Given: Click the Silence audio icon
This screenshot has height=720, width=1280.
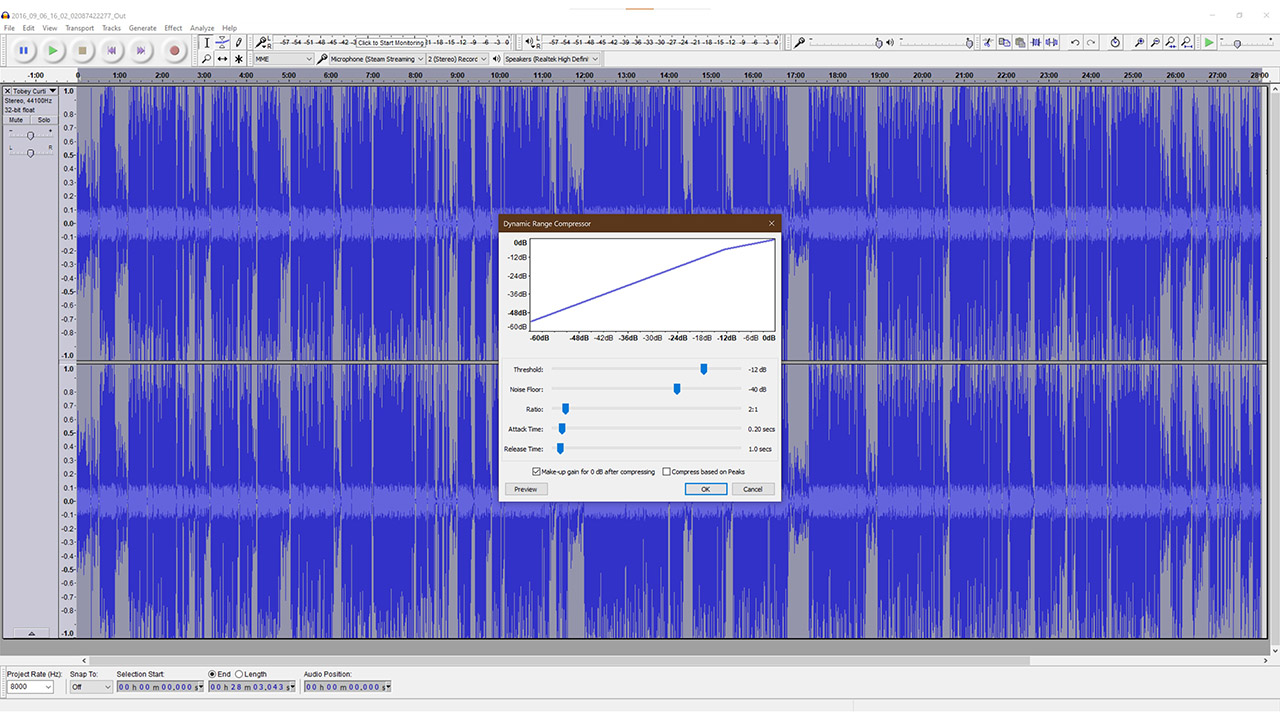Looking at the screenshot, I should point(1052,43).
